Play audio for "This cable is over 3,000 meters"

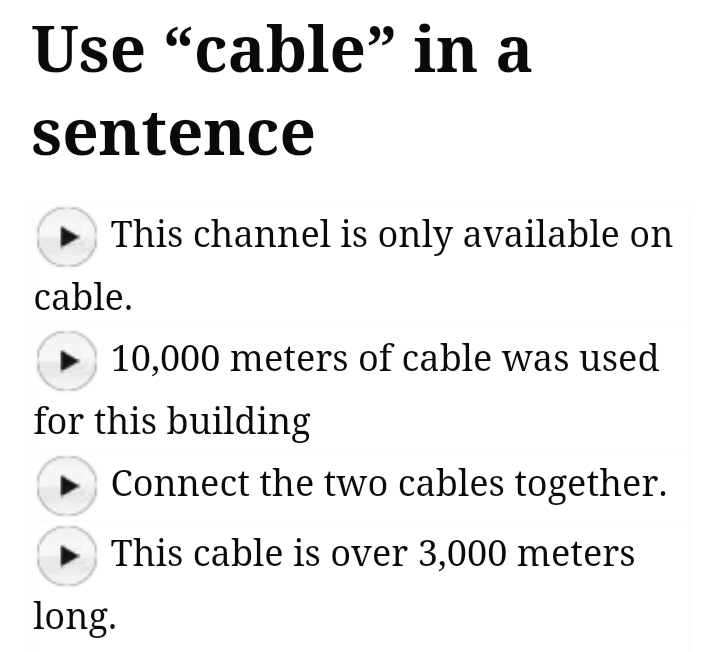pyautogui.click(x=66, y=555)
